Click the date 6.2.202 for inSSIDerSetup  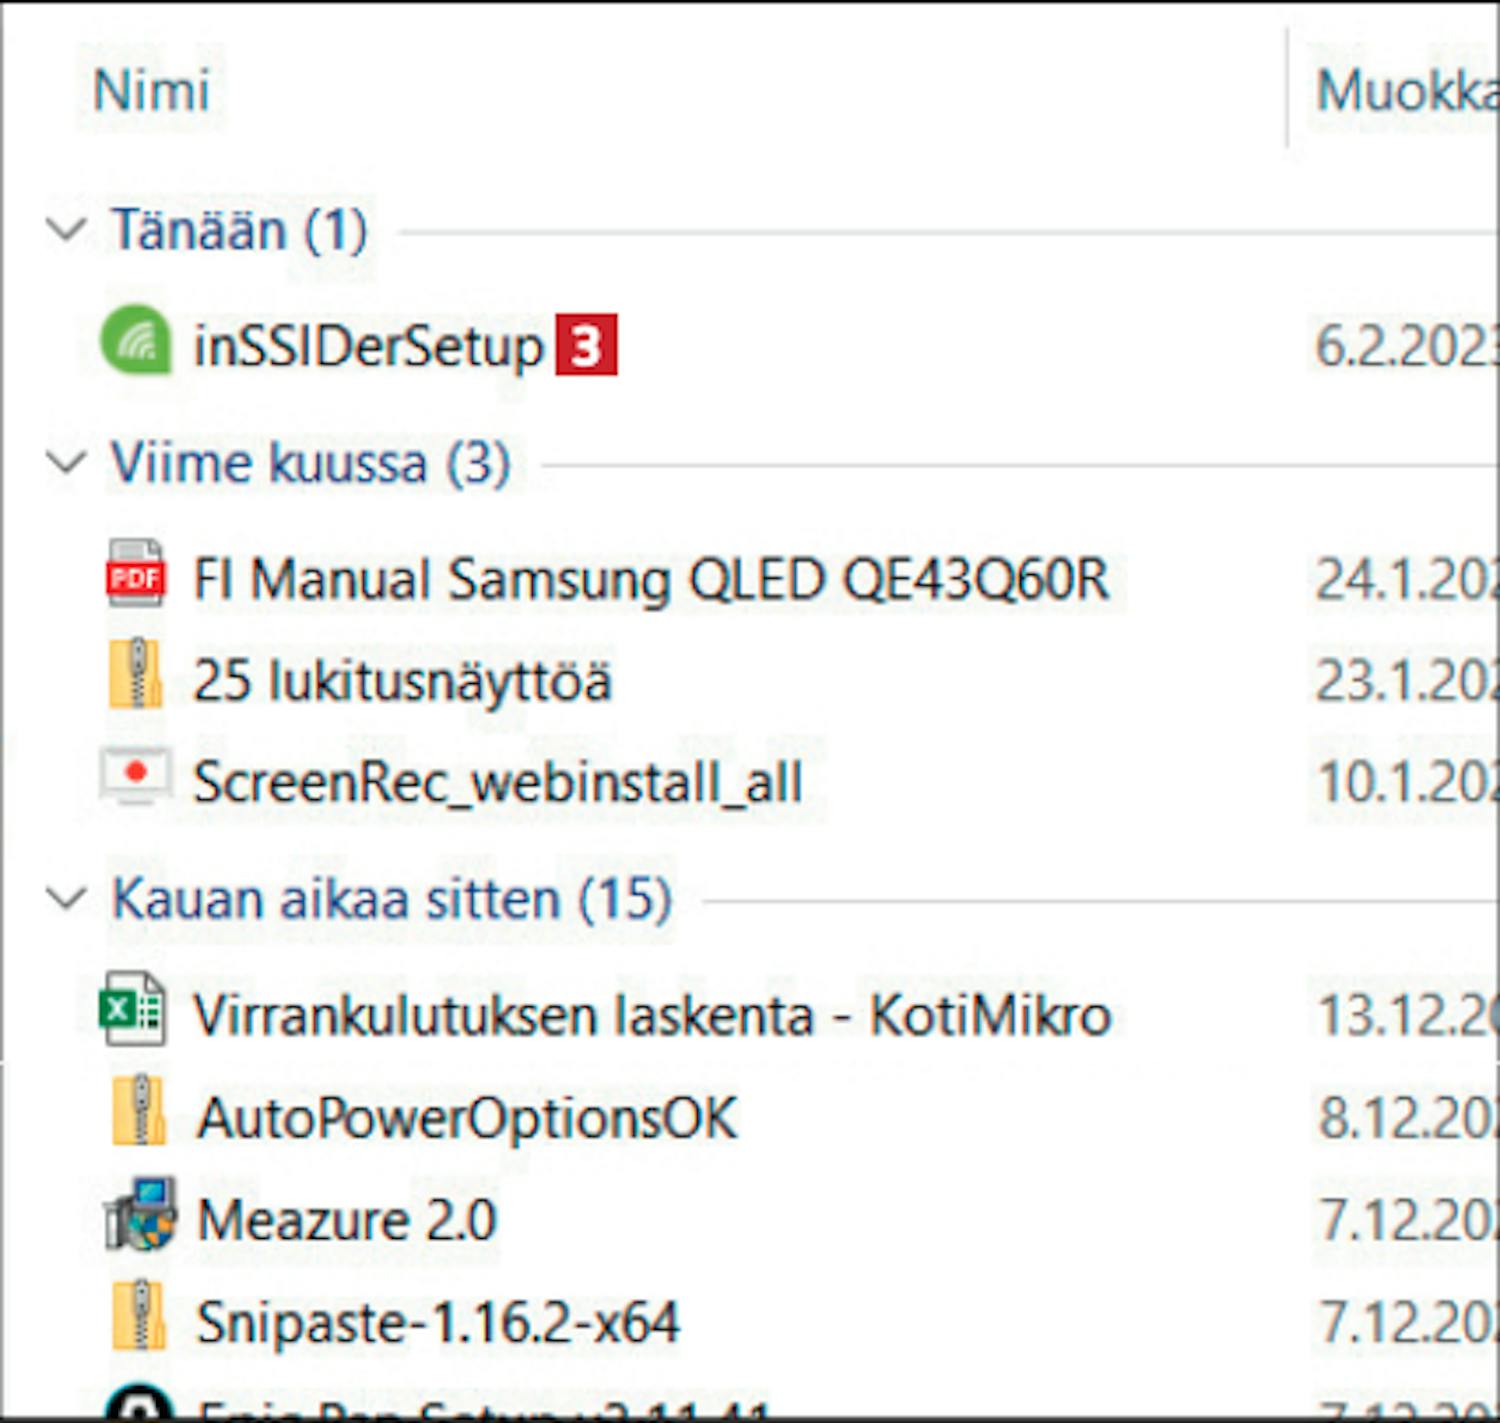pyautogui.click(x=1407, y=347)
